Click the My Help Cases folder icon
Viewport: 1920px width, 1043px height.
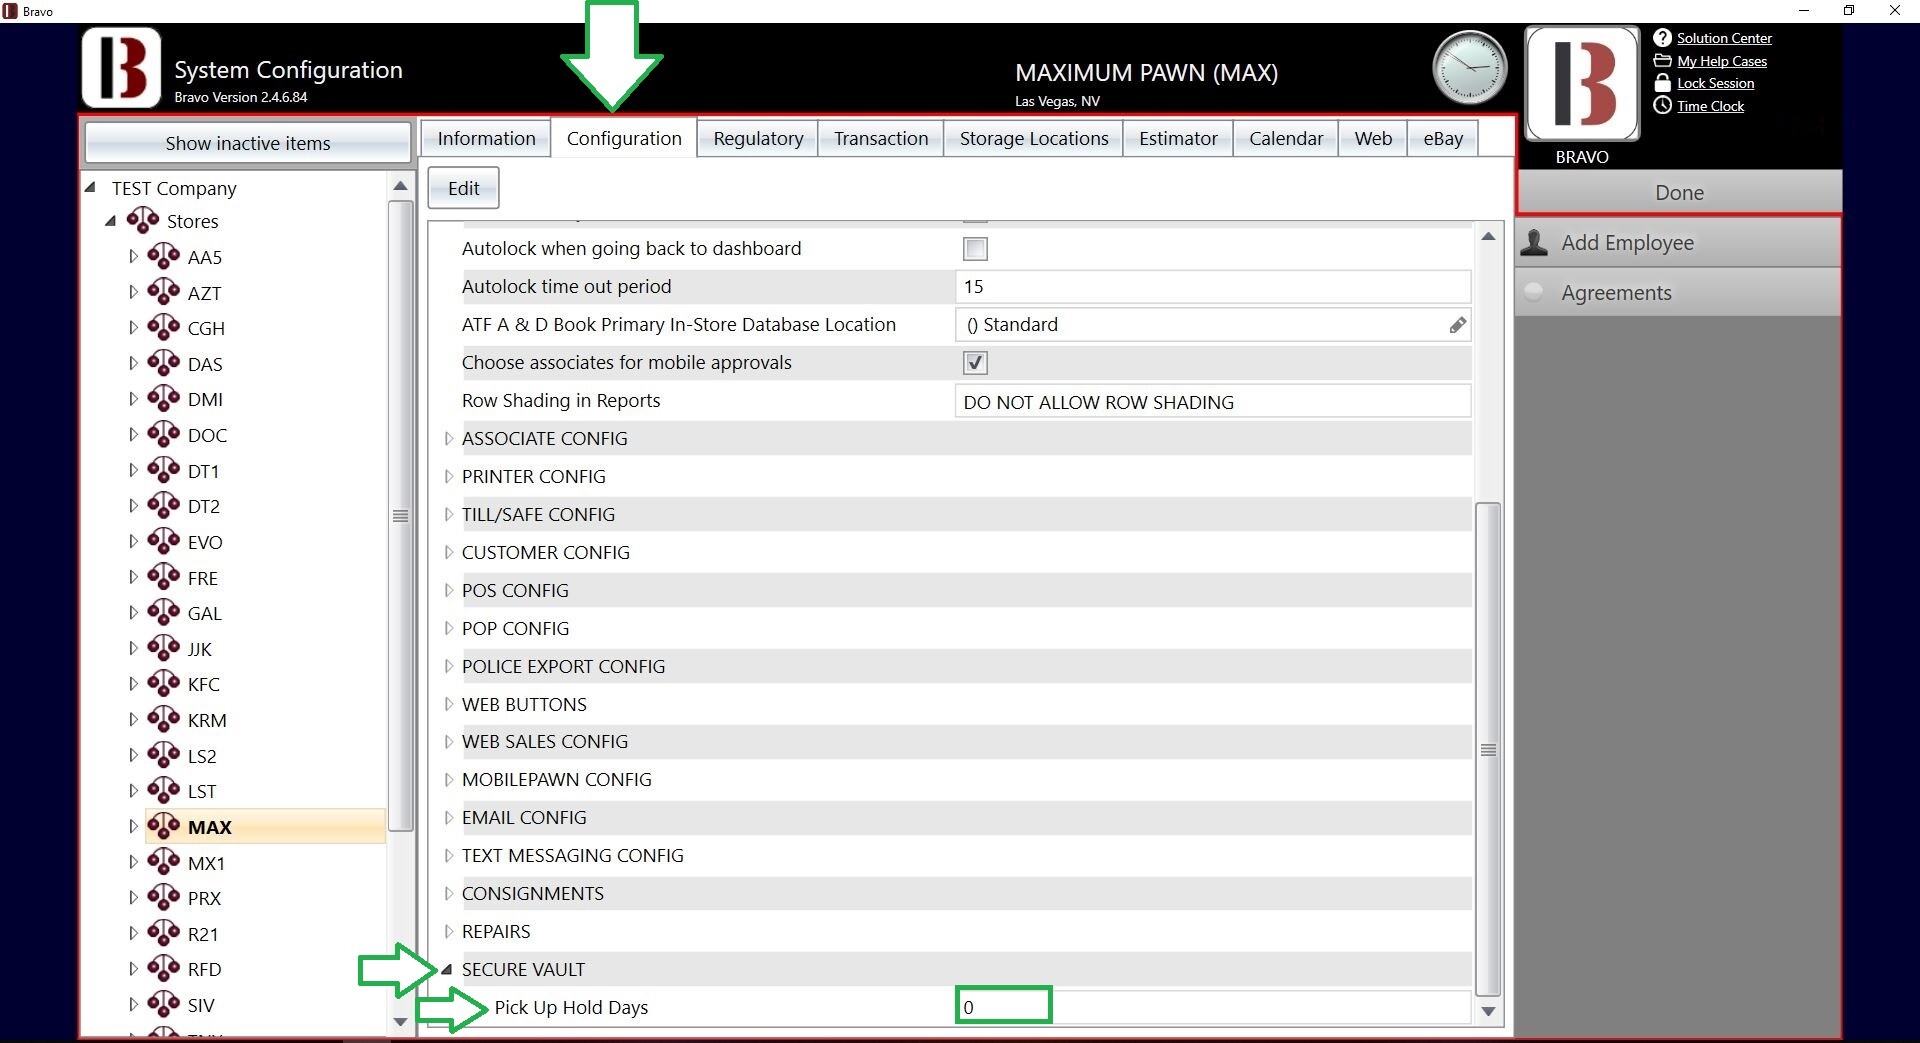click(x=1662, y=61)
